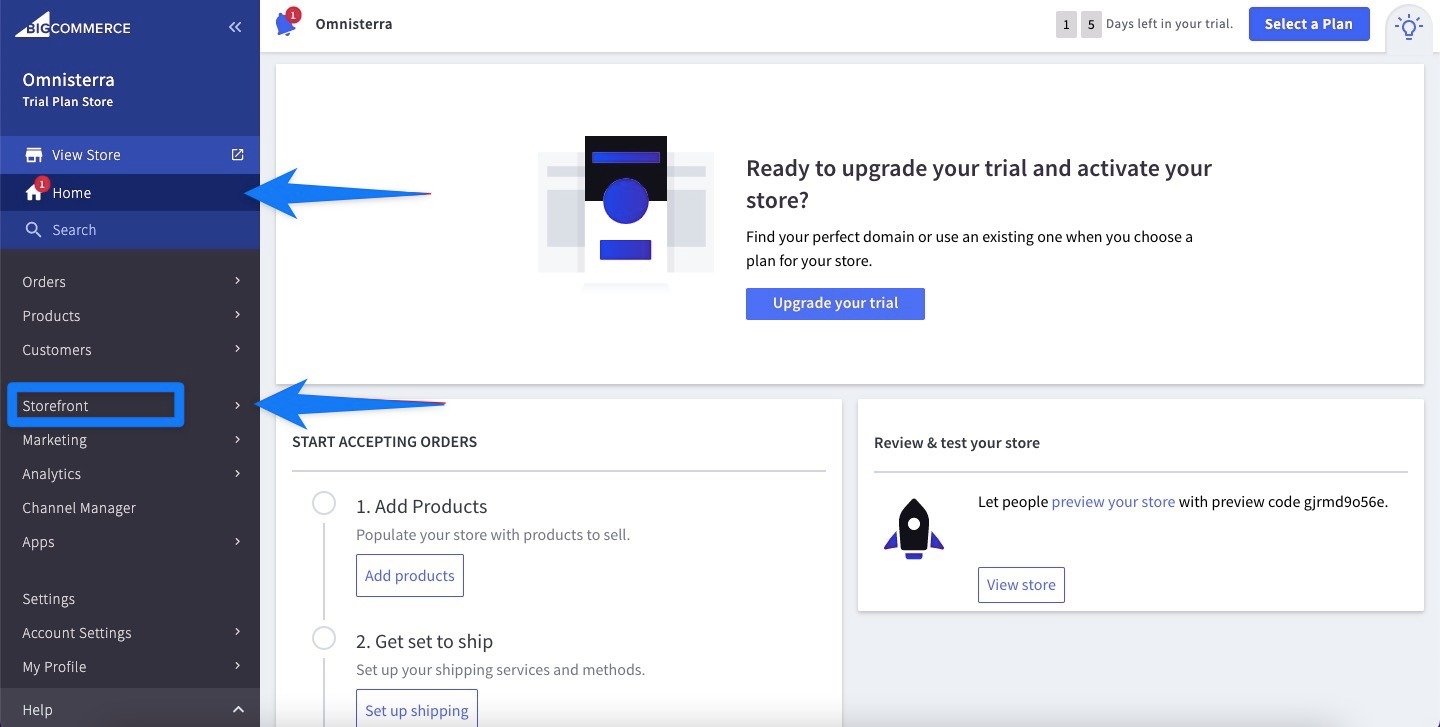The height and width of the screenshot is (727, 1440).
Task: Open the Storefront menu item
Action: (130, 406)
